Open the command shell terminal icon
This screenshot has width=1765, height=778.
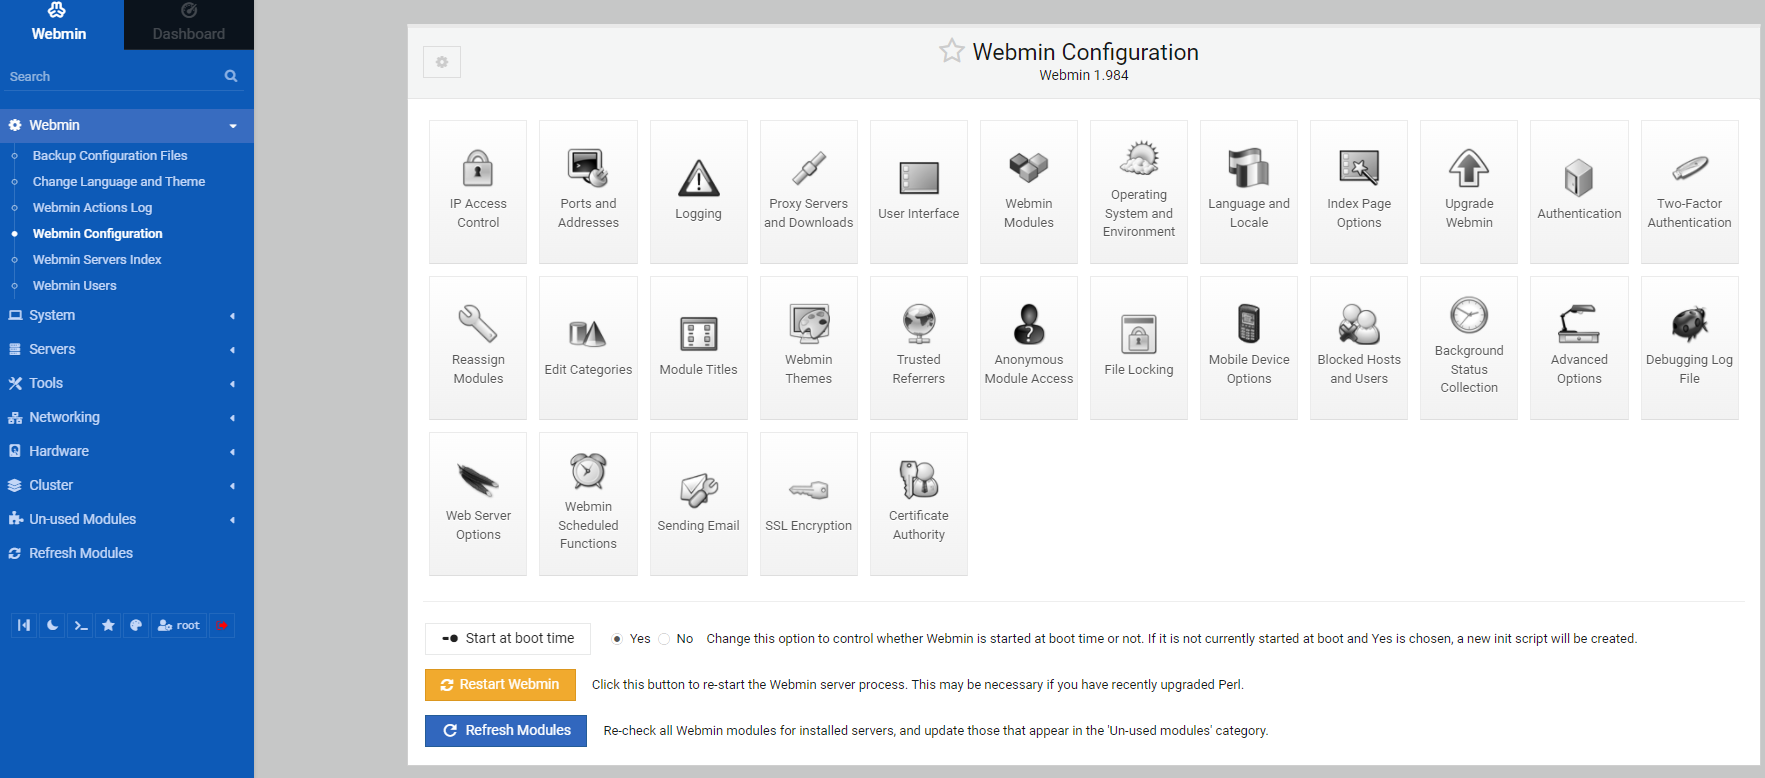pyautogui.click(x=81, y=626)
